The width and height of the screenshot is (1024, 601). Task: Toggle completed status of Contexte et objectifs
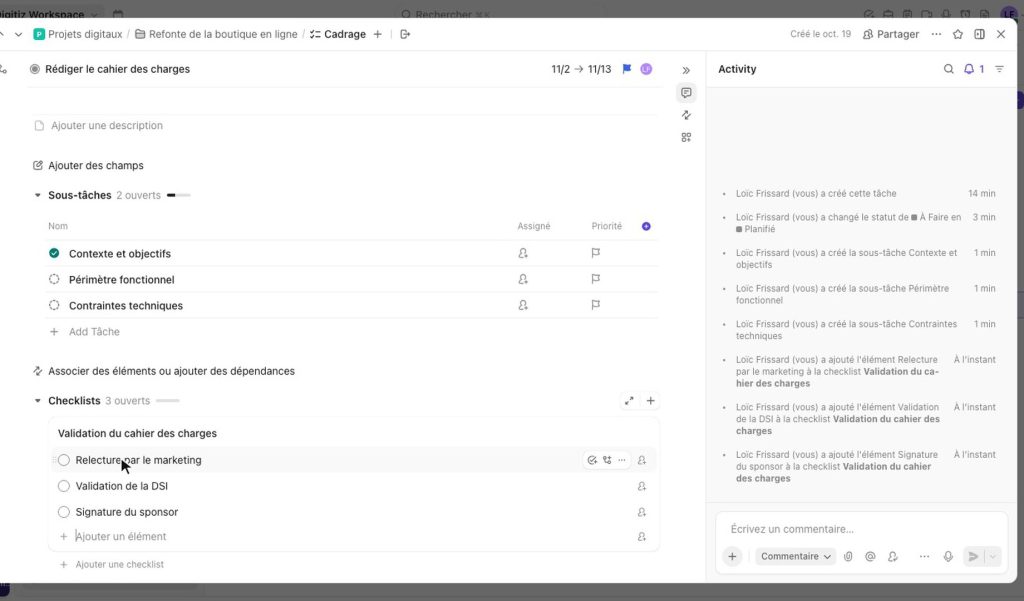pos(54,253)
